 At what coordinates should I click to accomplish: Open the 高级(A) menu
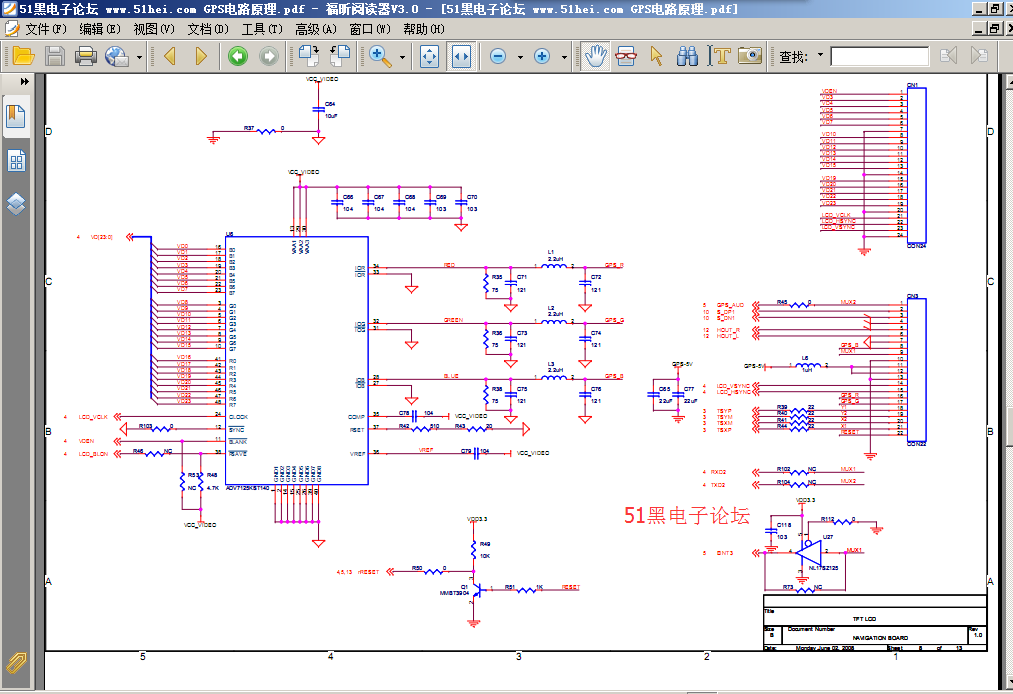[316, 29]
